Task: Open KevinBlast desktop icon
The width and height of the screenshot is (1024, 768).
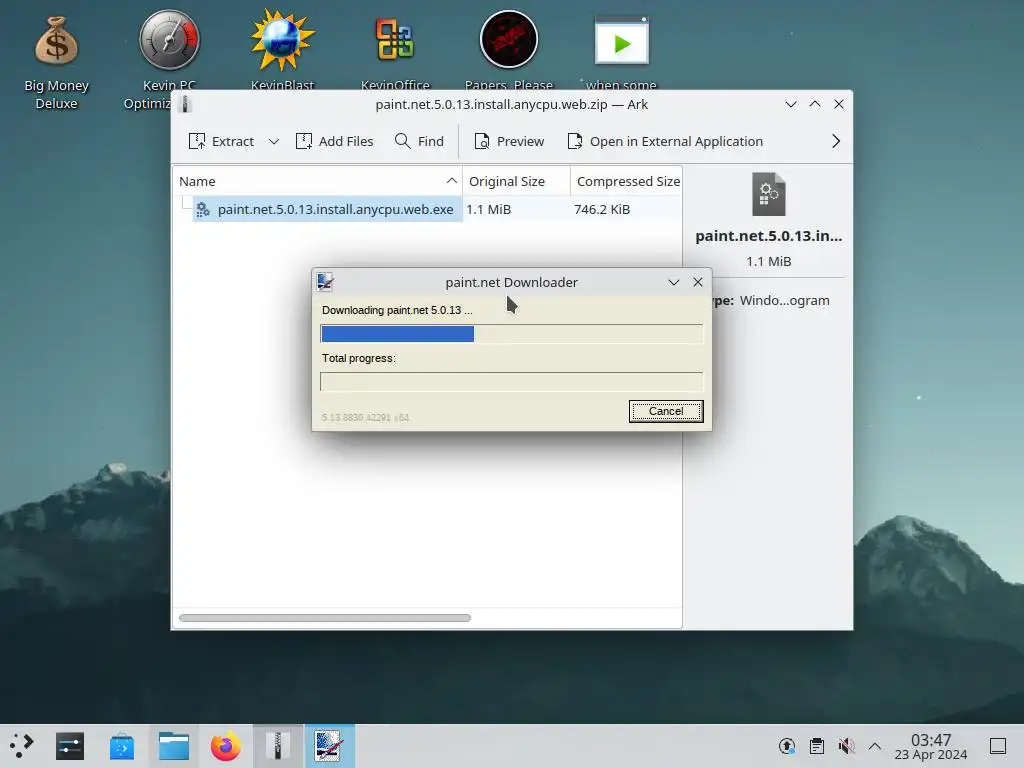Action: pos(282,49)
